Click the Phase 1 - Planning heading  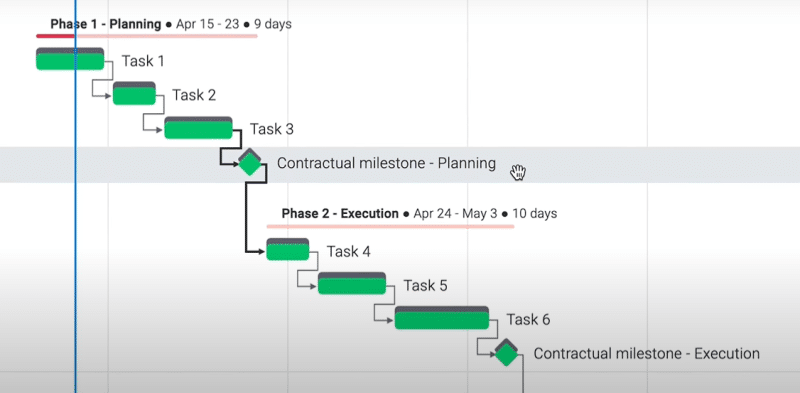point(106,24)
